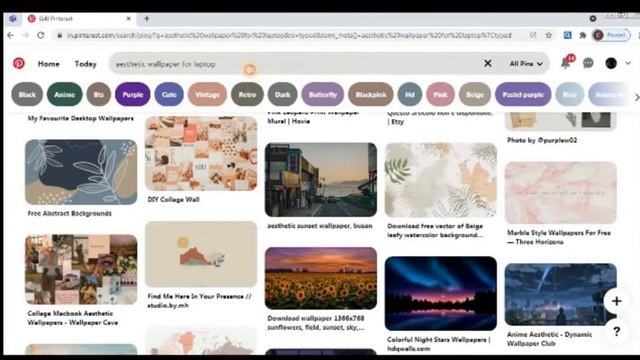Filter by the Retro chip
The width and height of the screenshot is (640, 360).
point(247,94)
